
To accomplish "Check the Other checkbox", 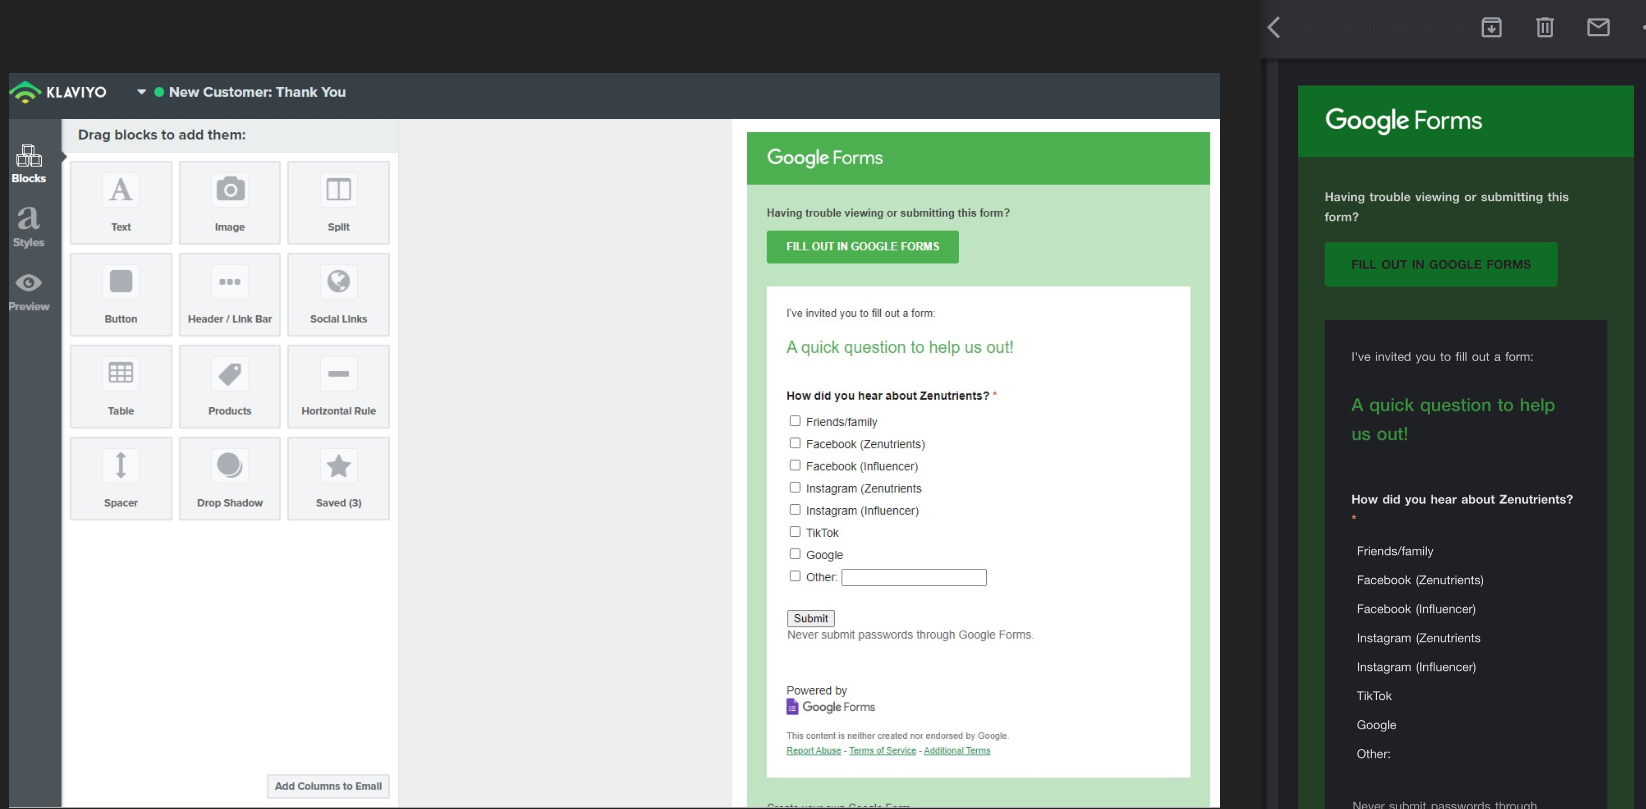I will (795, 576).
